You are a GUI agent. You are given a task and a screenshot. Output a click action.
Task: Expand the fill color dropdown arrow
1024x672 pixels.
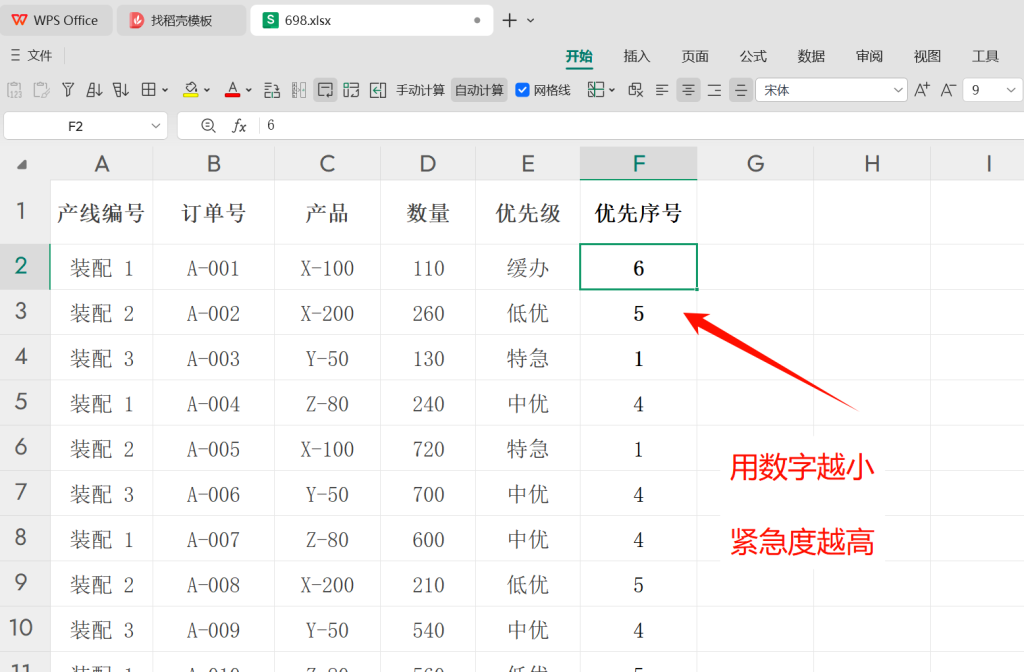207,90
